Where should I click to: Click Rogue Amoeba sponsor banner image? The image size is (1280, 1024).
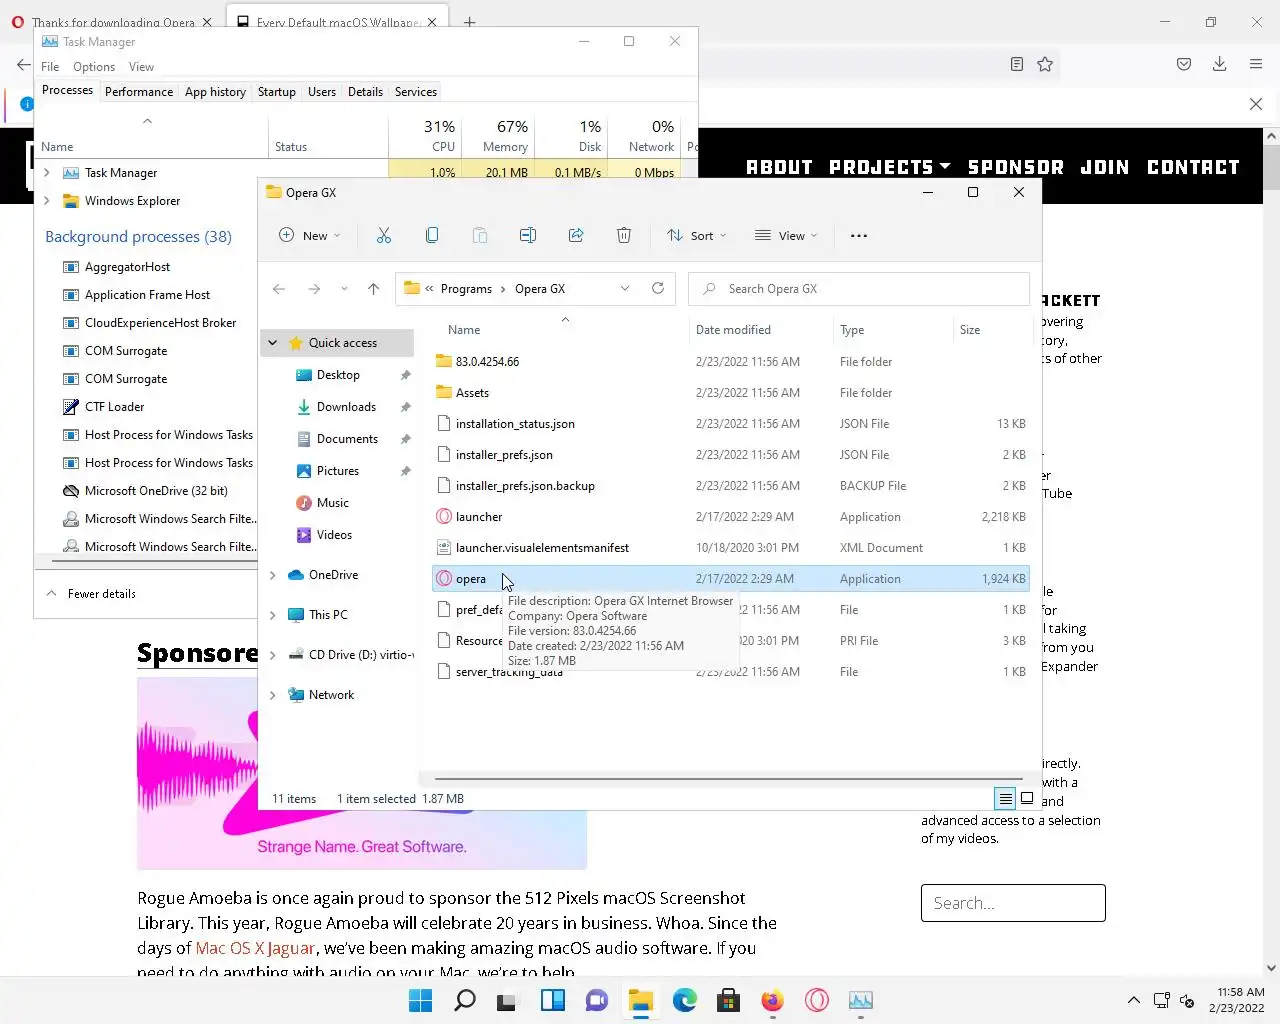(x=362, y=774)
